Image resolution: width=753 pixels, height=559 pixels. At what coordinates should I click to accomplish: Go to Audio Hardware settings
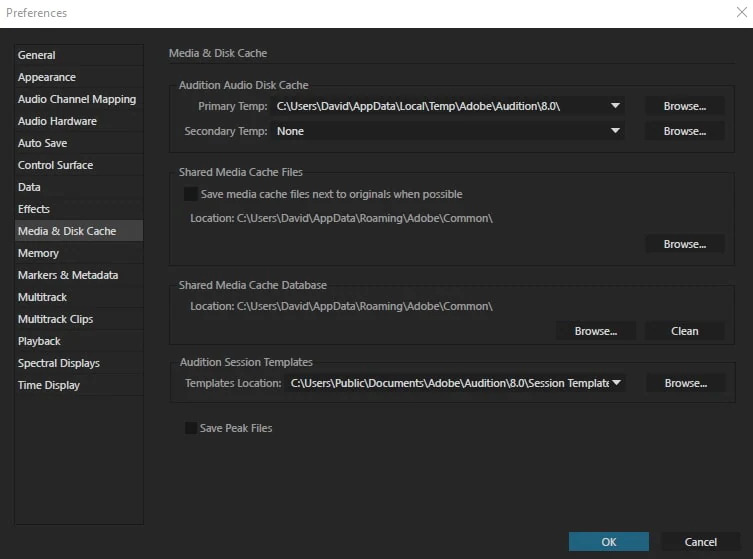pos(79,121)
